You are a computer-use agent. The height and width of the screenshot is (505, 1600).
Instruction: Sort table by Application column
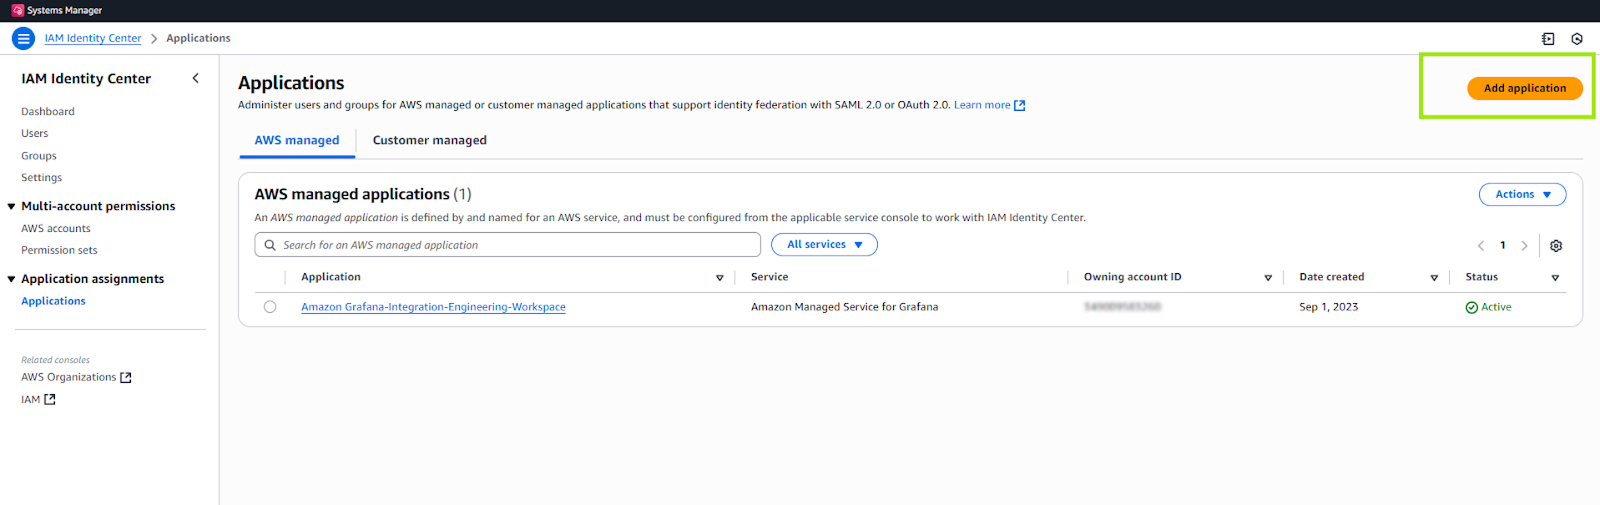click(x=719, y=278)
